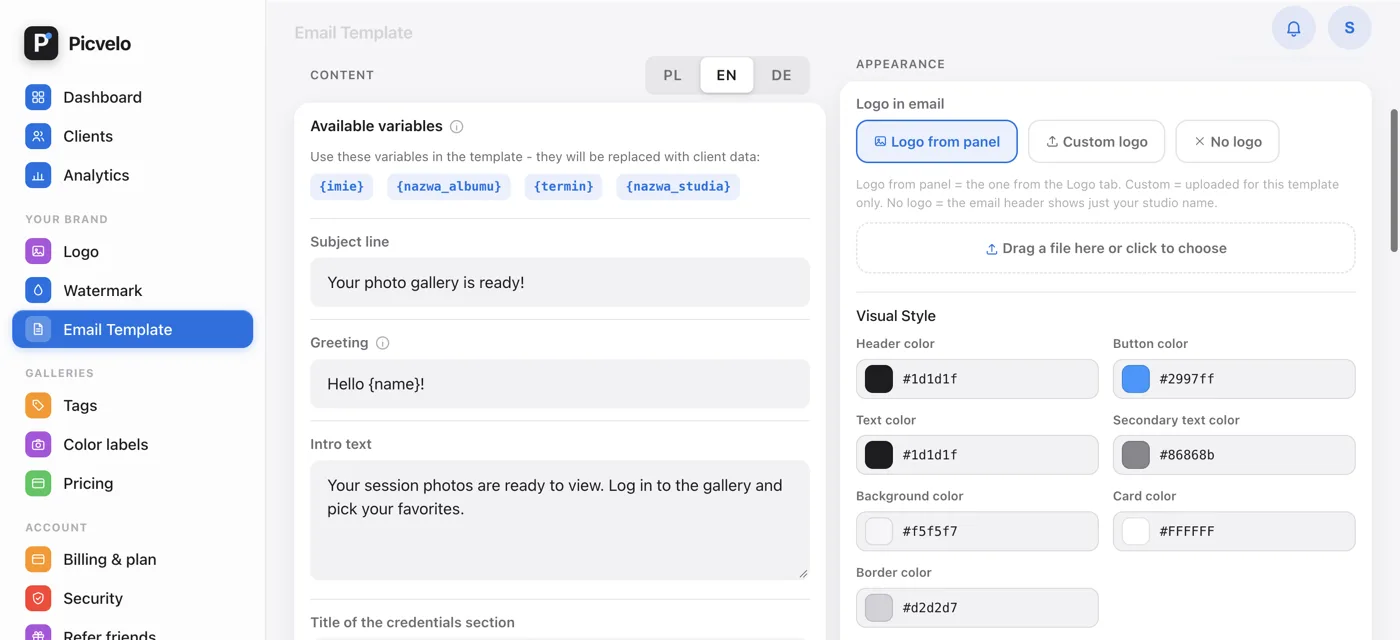The width and height of the screenshot is (1400, 640).
Task: Insert the {nazwa_albumu} variable chip
Action: coord(449,186)
